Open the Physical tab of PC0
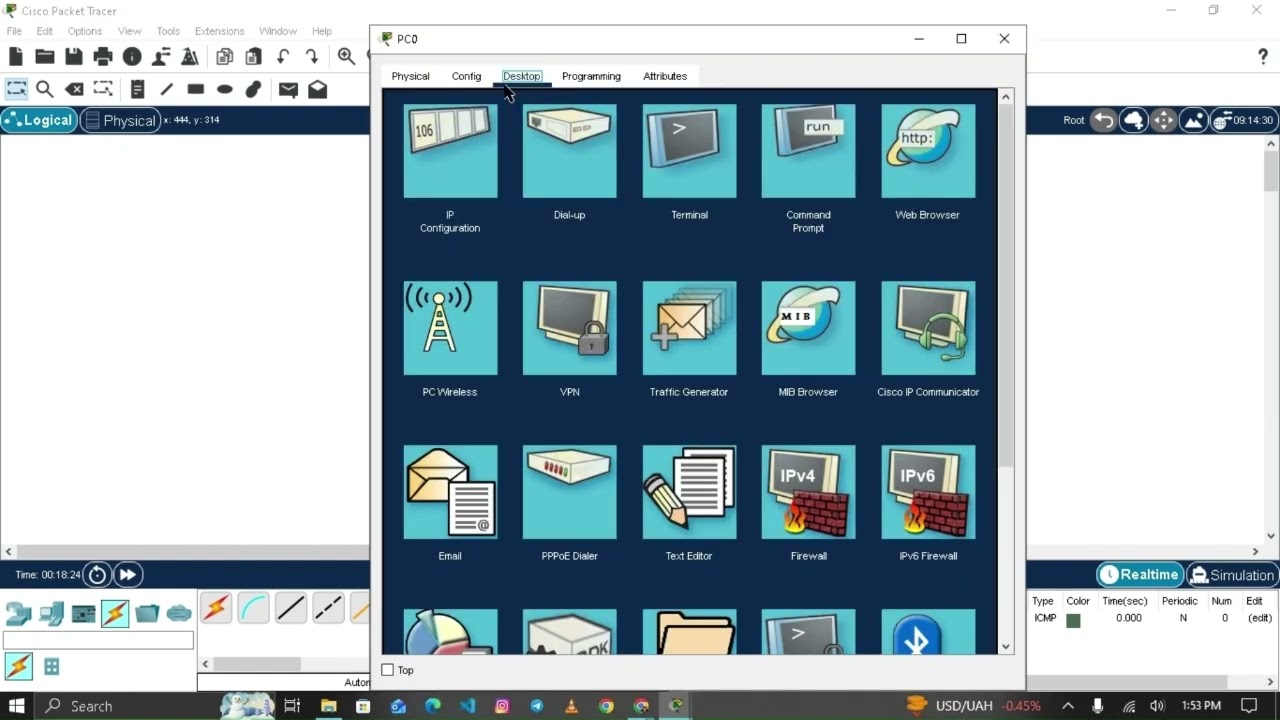Image resolution: width=1280 pixels, height=720 pixels. click(x=410, y=76)
